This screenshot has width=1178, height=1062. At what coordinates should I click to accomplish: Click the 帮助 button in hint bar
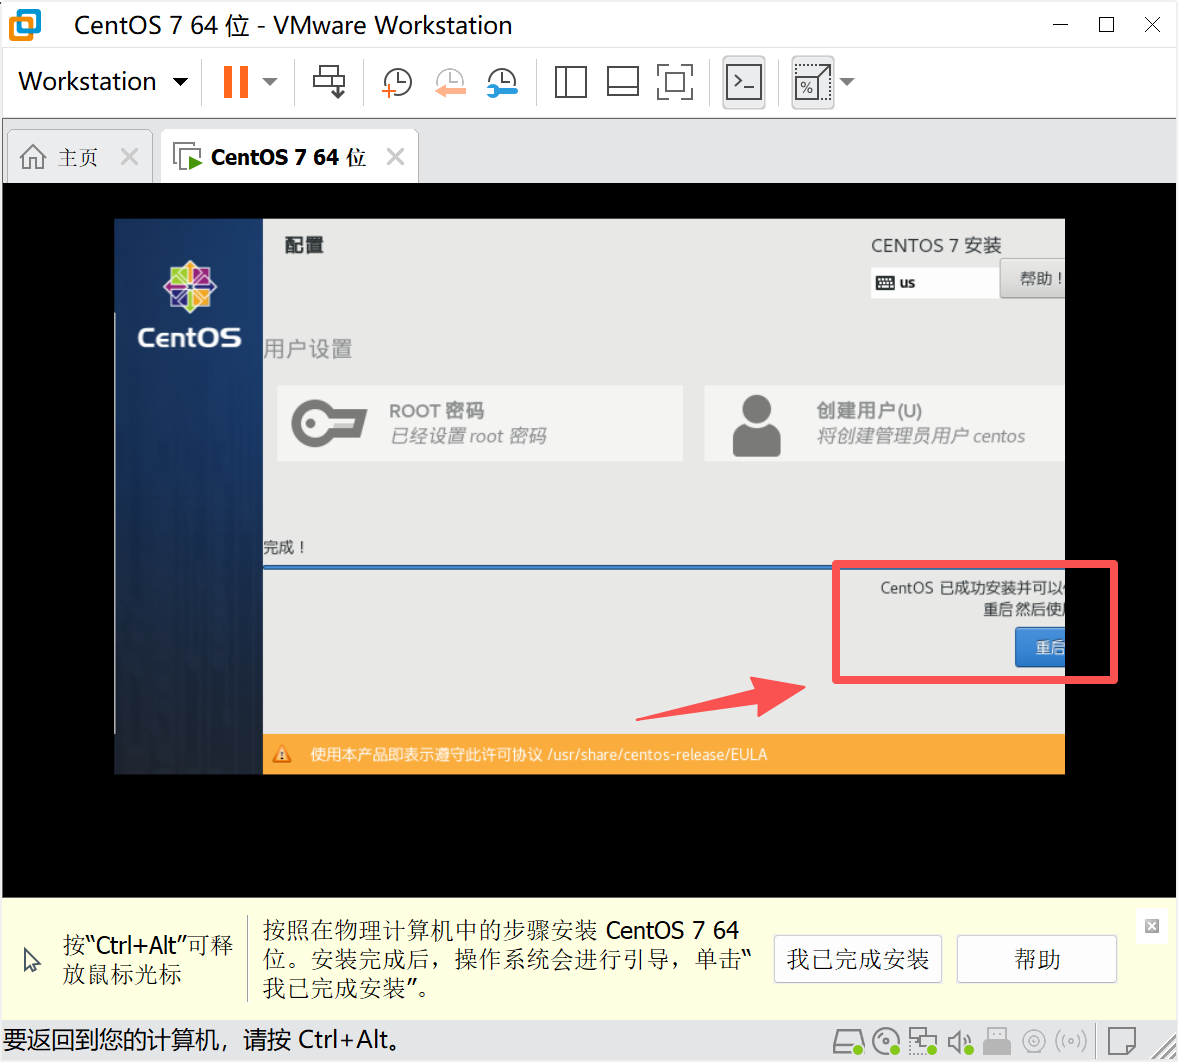point(1037,959)
